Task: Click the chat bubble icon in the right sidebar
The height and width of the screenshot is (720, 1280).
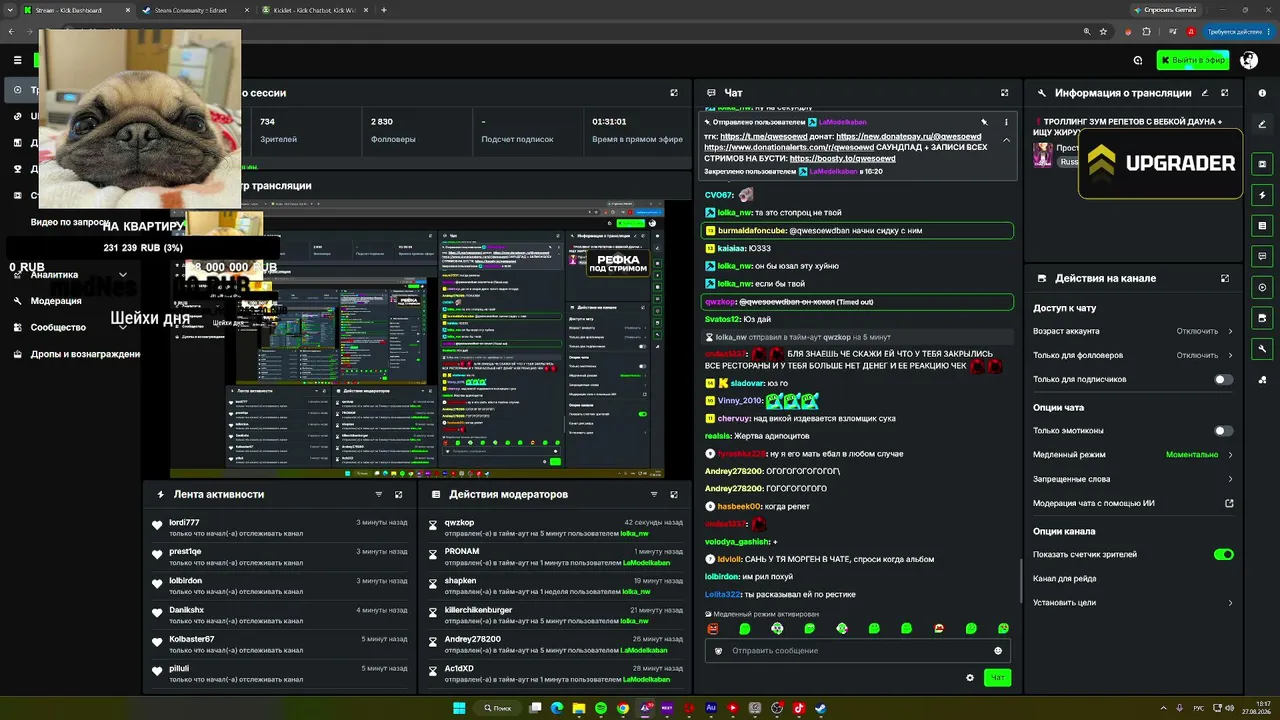Action: pos(1262,256)
